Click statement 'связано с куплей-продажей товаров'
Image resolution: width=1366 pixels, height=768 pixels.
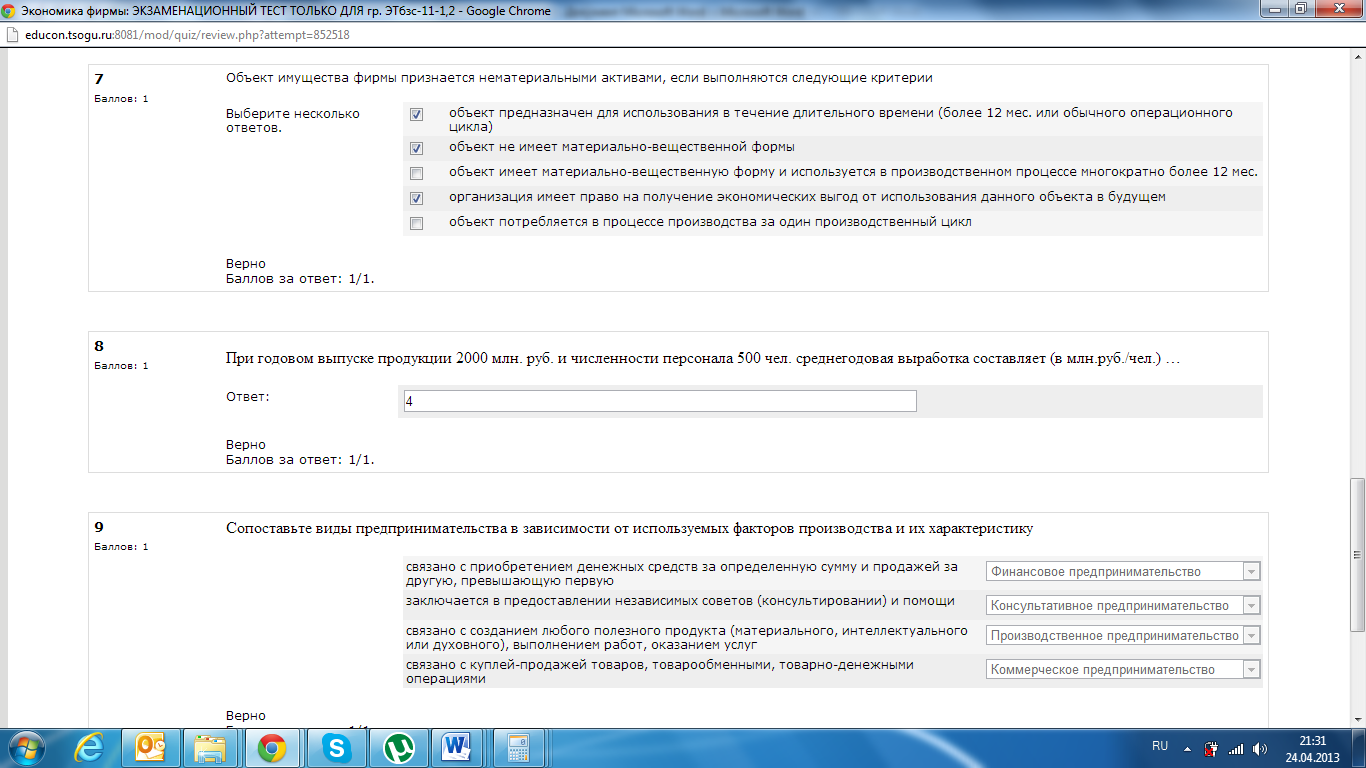coord(660,671)
